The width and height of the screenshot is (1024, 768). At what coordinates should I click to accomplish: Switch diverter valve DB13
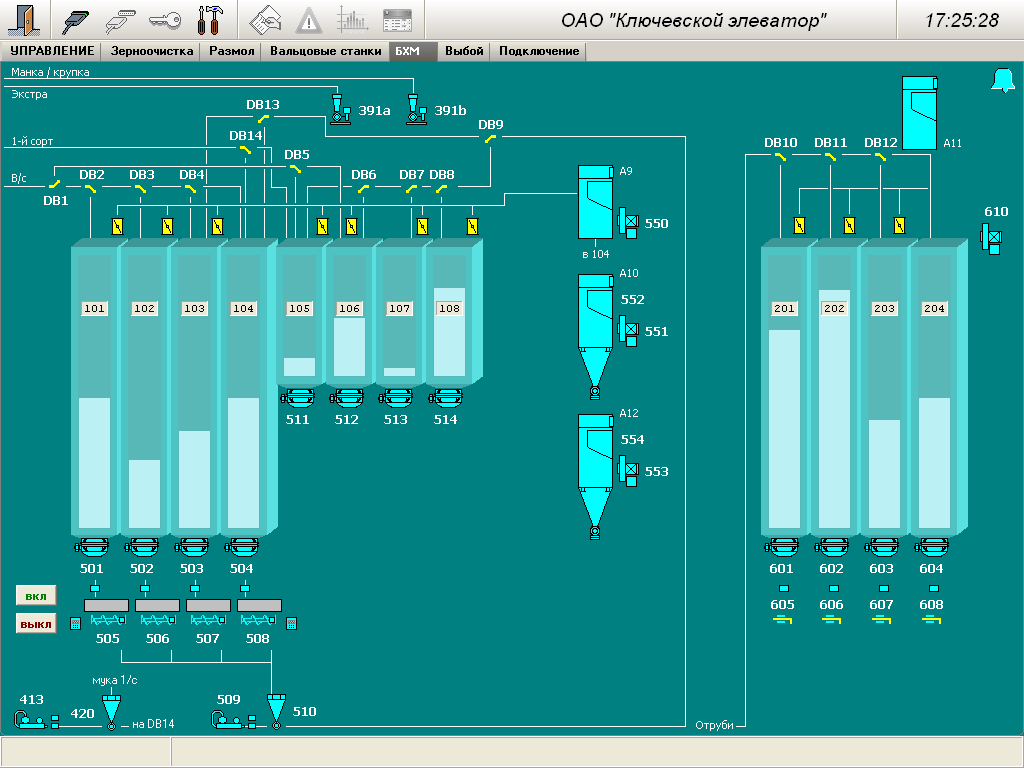tap(262, 118)
